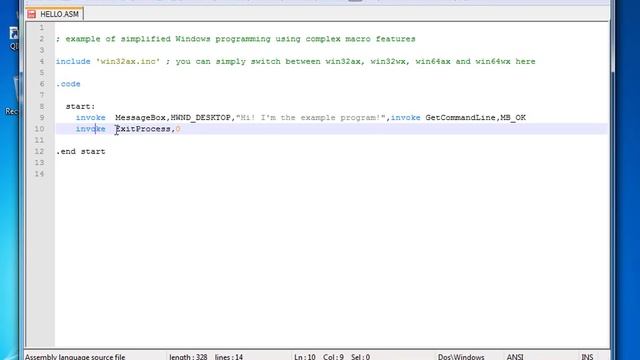Screen dimensions: 640x360
Task: Click the 'Dos\Windows' line-ending status field
Action: tap(461, 357)
